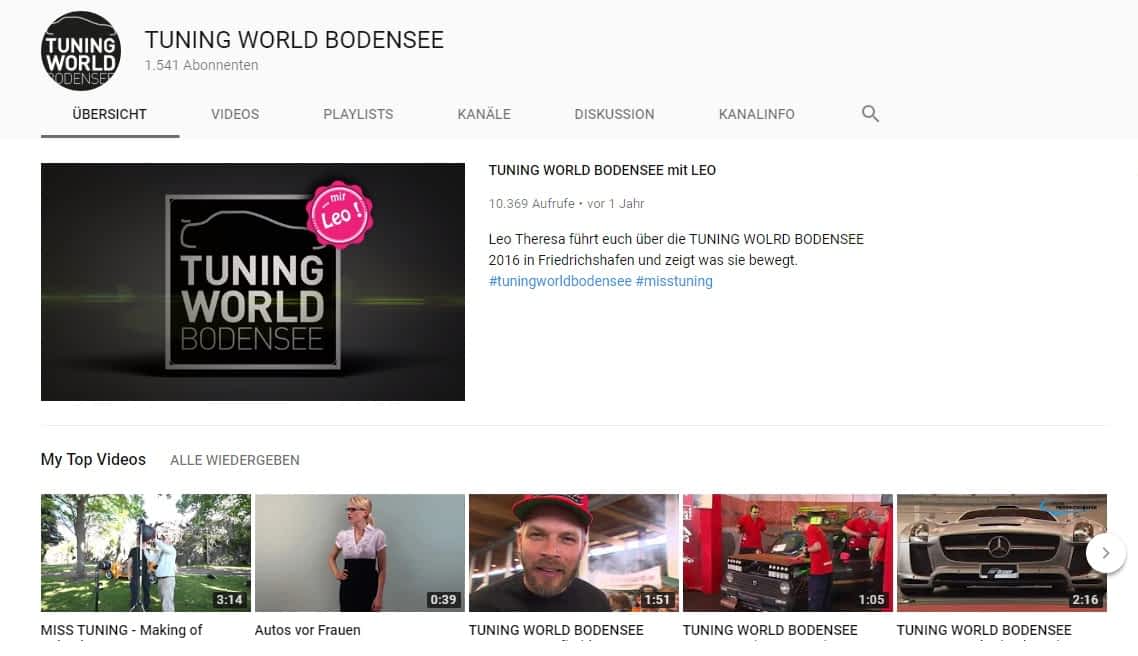
Task: Open the Miss Tuning Making of thumbnail
Action: pyautogui.click(x=146, y=553)
